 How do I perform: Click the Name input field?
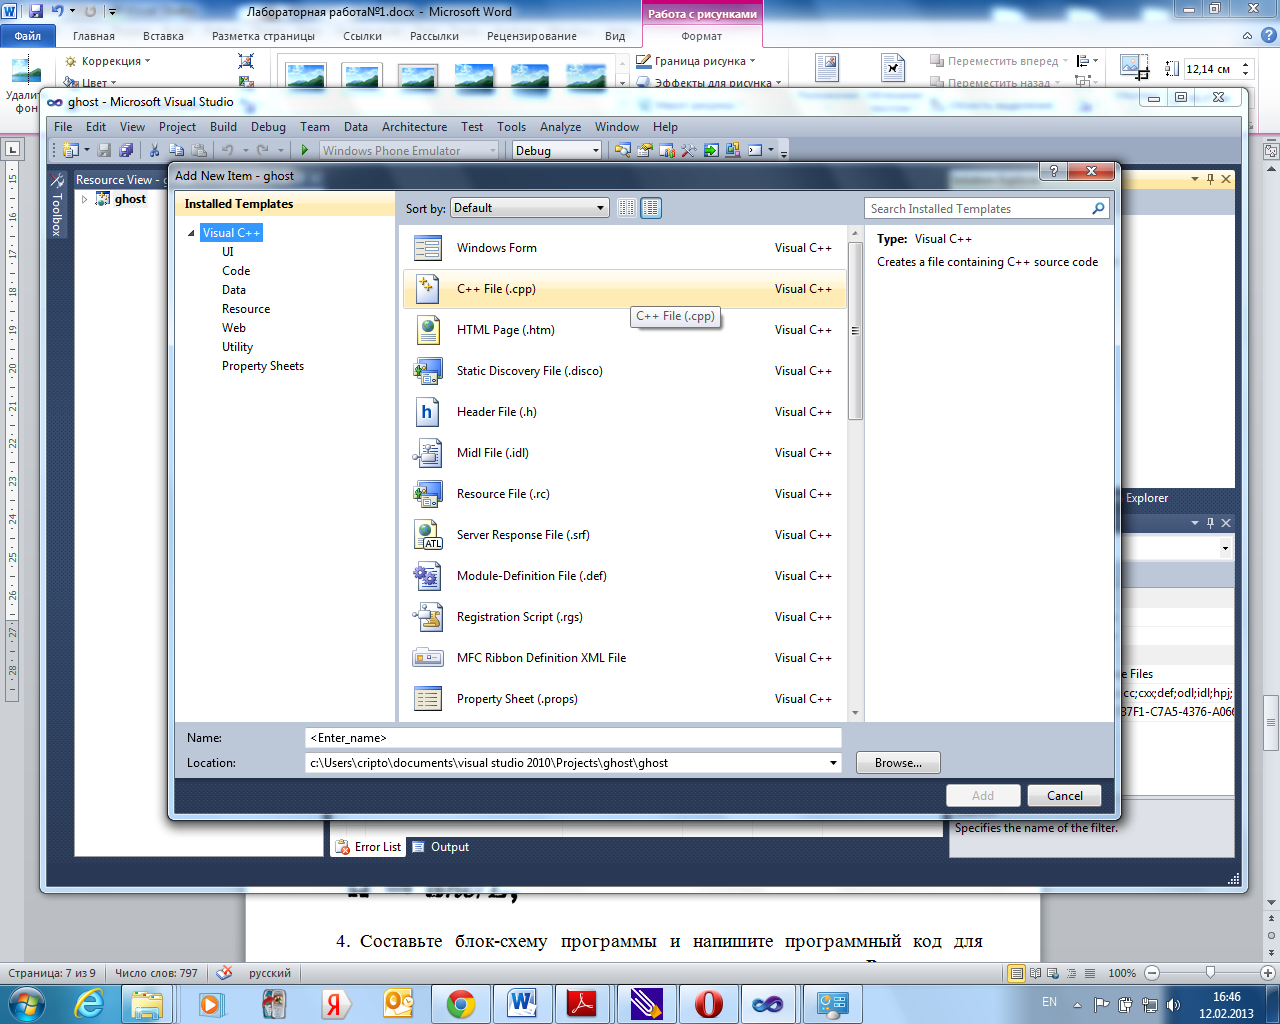click(x=573, y=738)
